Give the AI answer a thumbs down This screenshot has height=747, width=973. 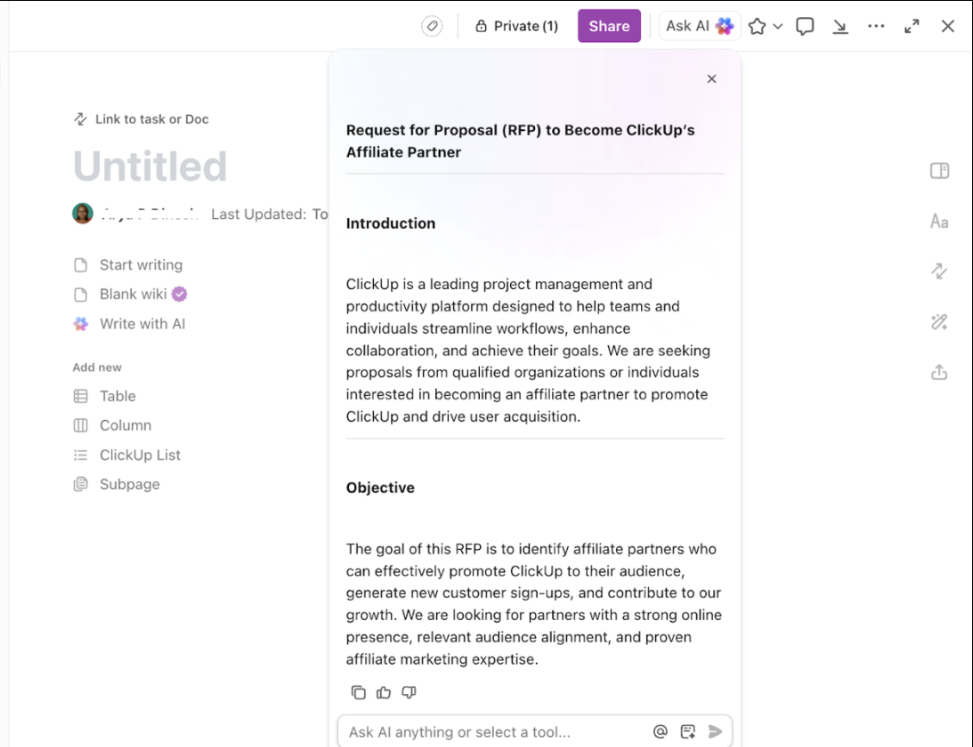pos(408,692)
